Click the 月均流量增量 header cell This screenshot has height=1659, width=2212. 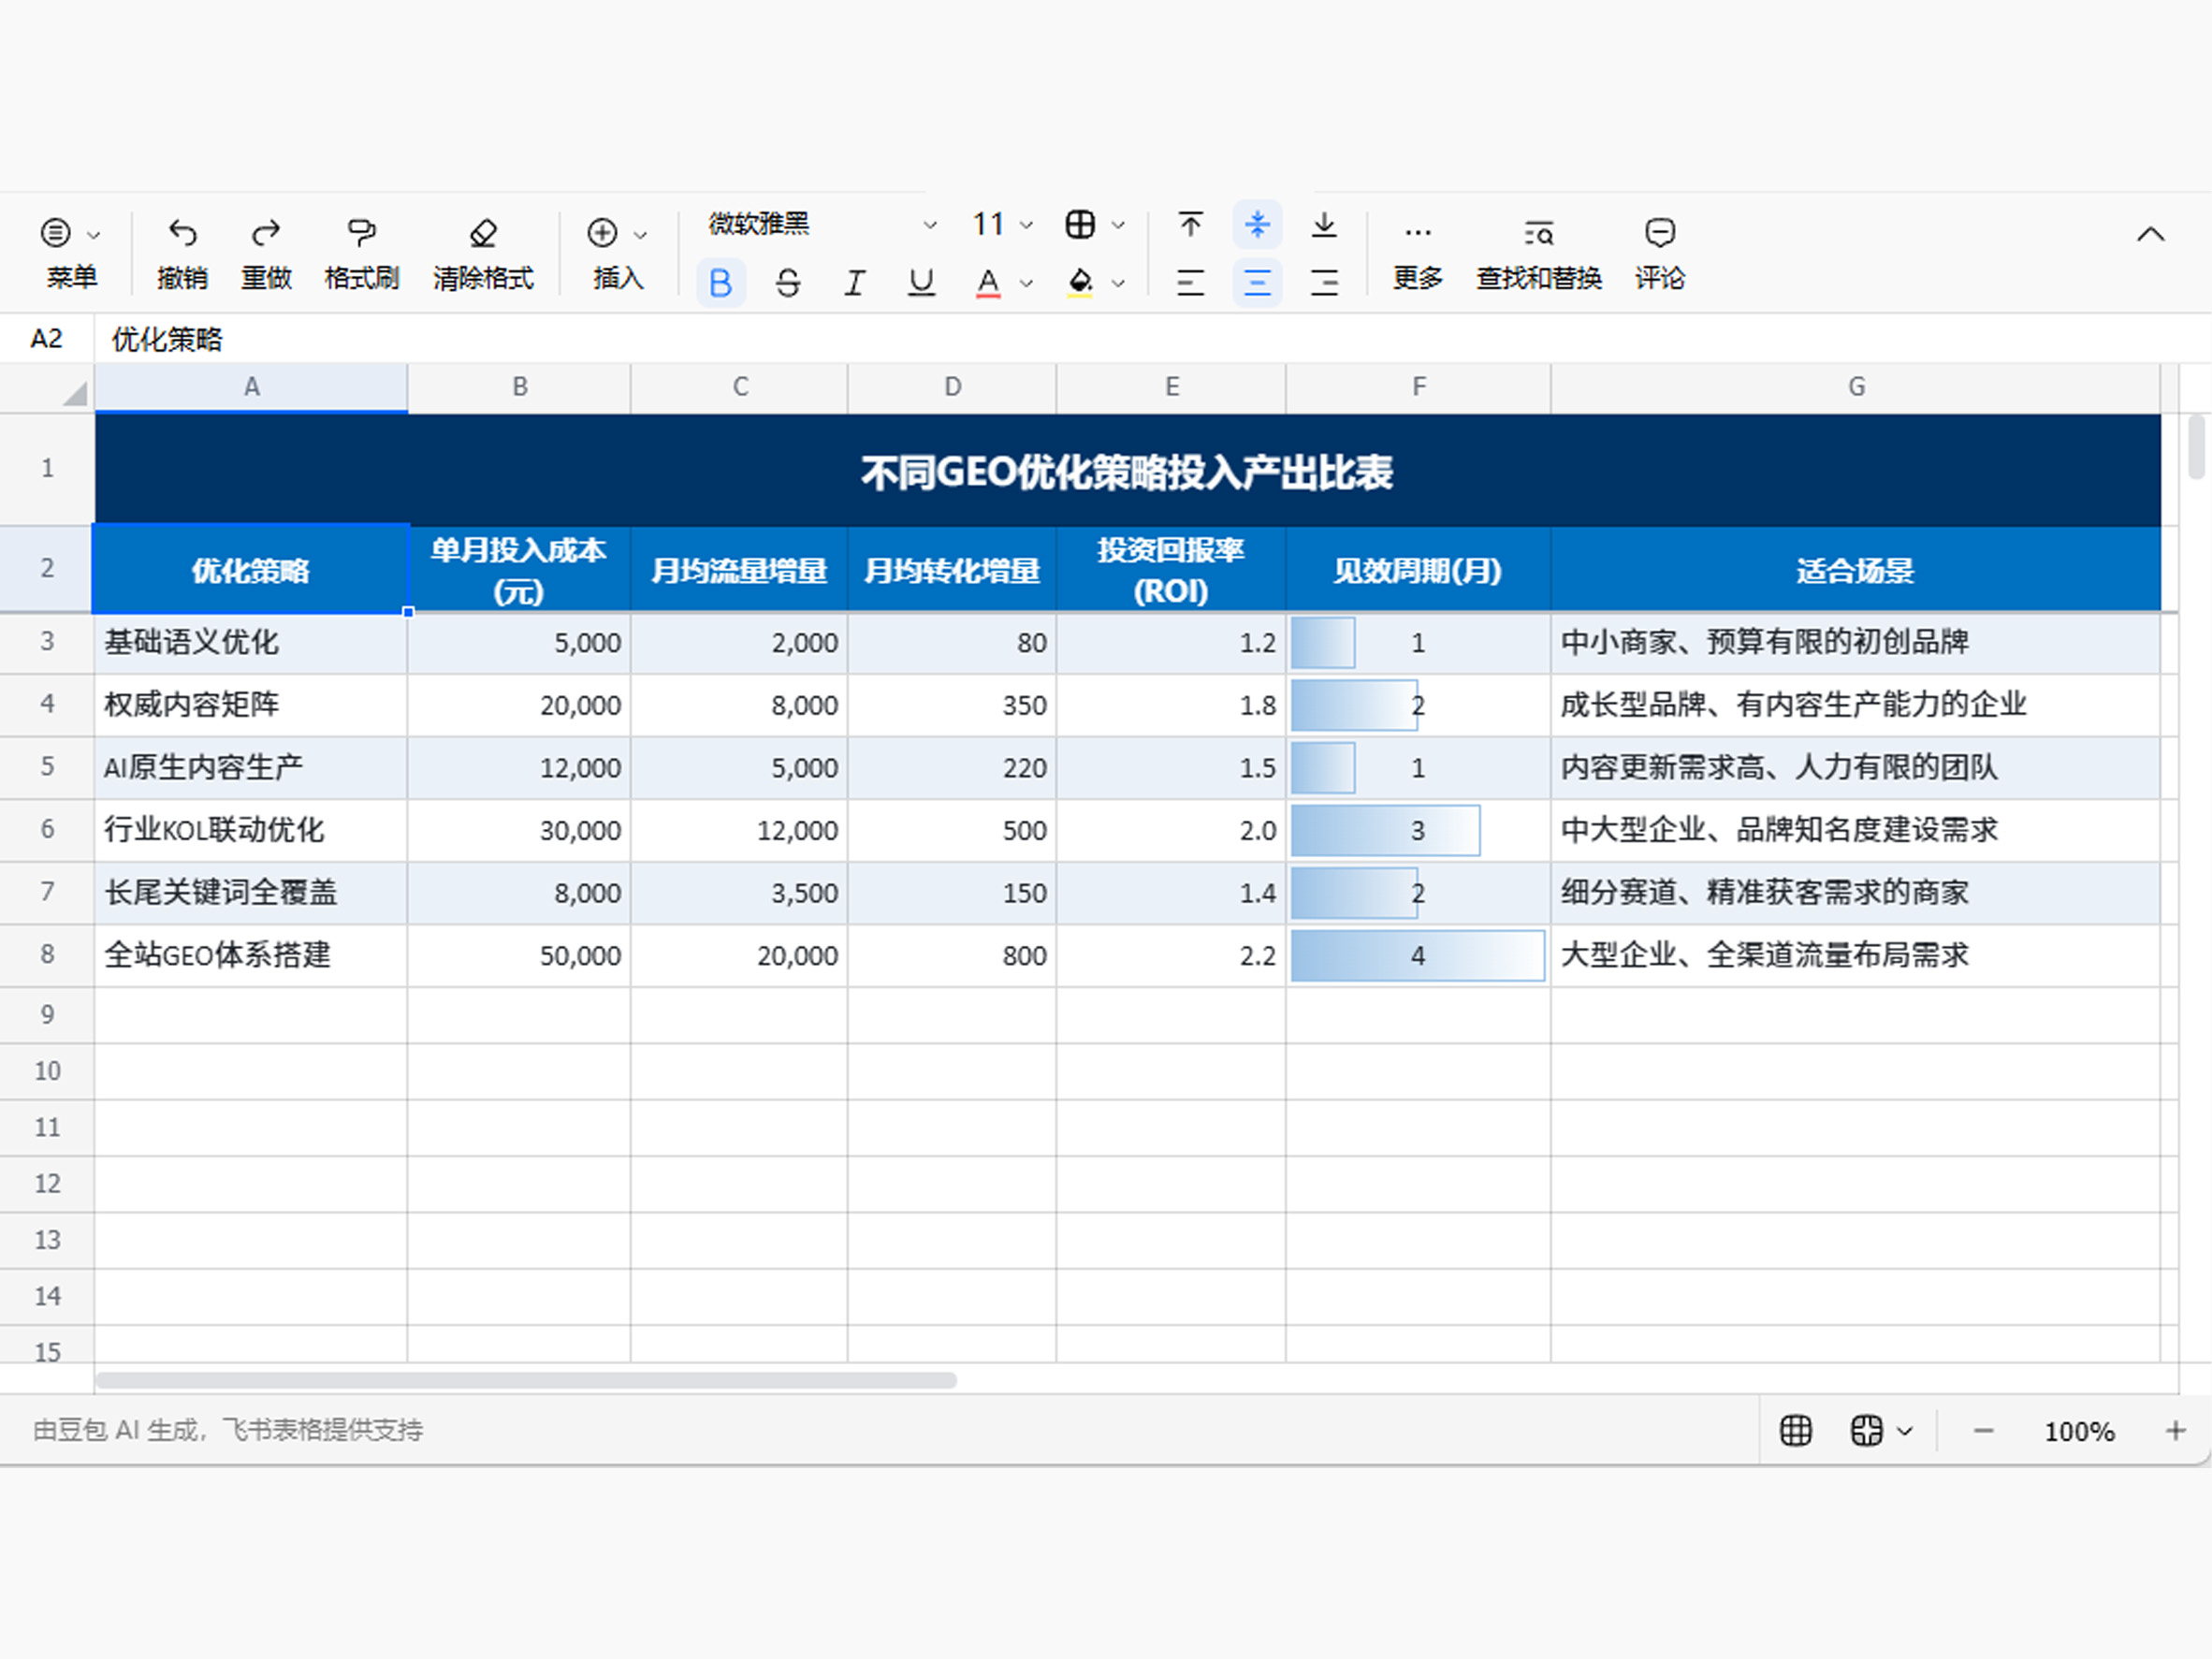(x=739, y=569)
